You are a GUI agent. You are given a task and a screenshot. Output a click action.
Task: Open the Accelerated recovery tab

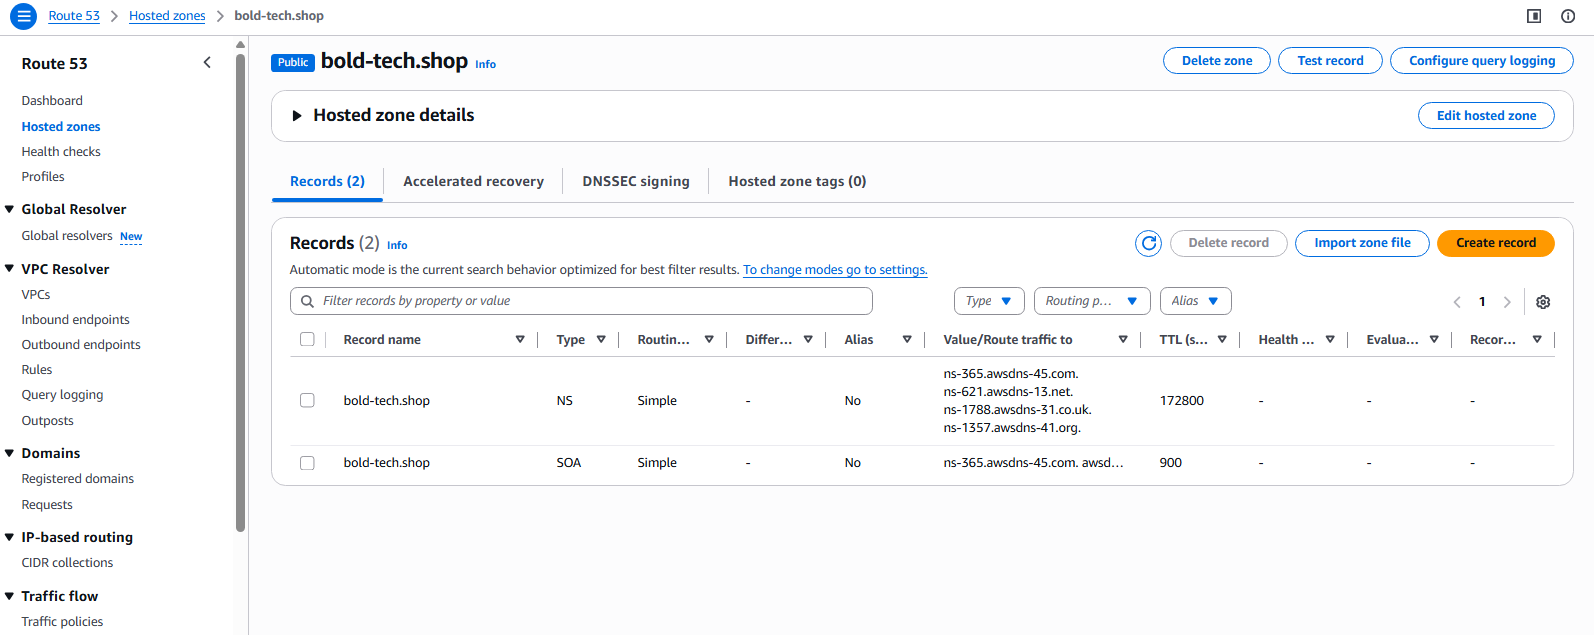[x=473, y=182]
